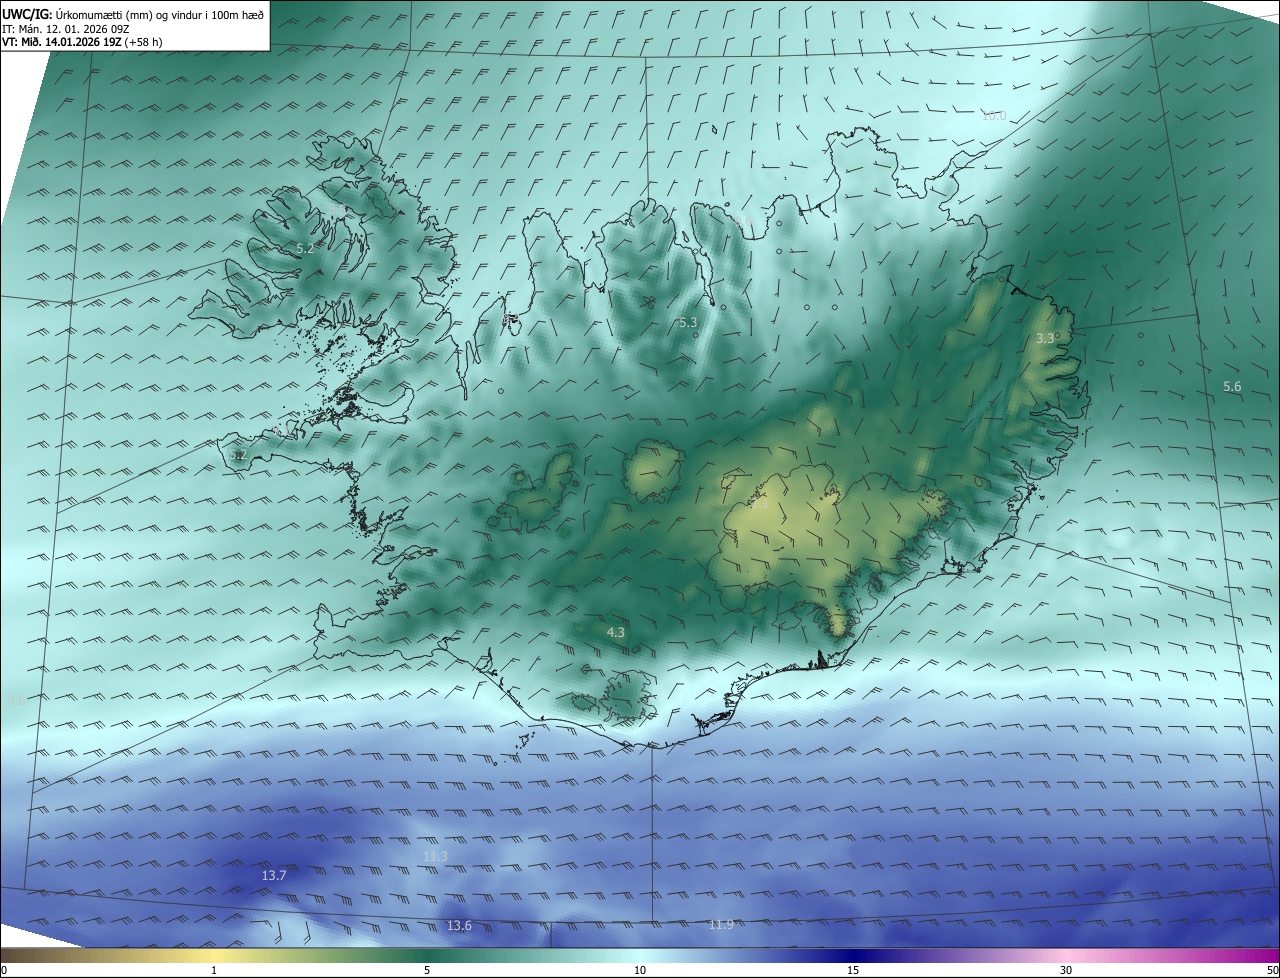This screenshot has height=978, width=1280.
Task: Click the color scale tick labeled 30
Action: pos(1066,970)
